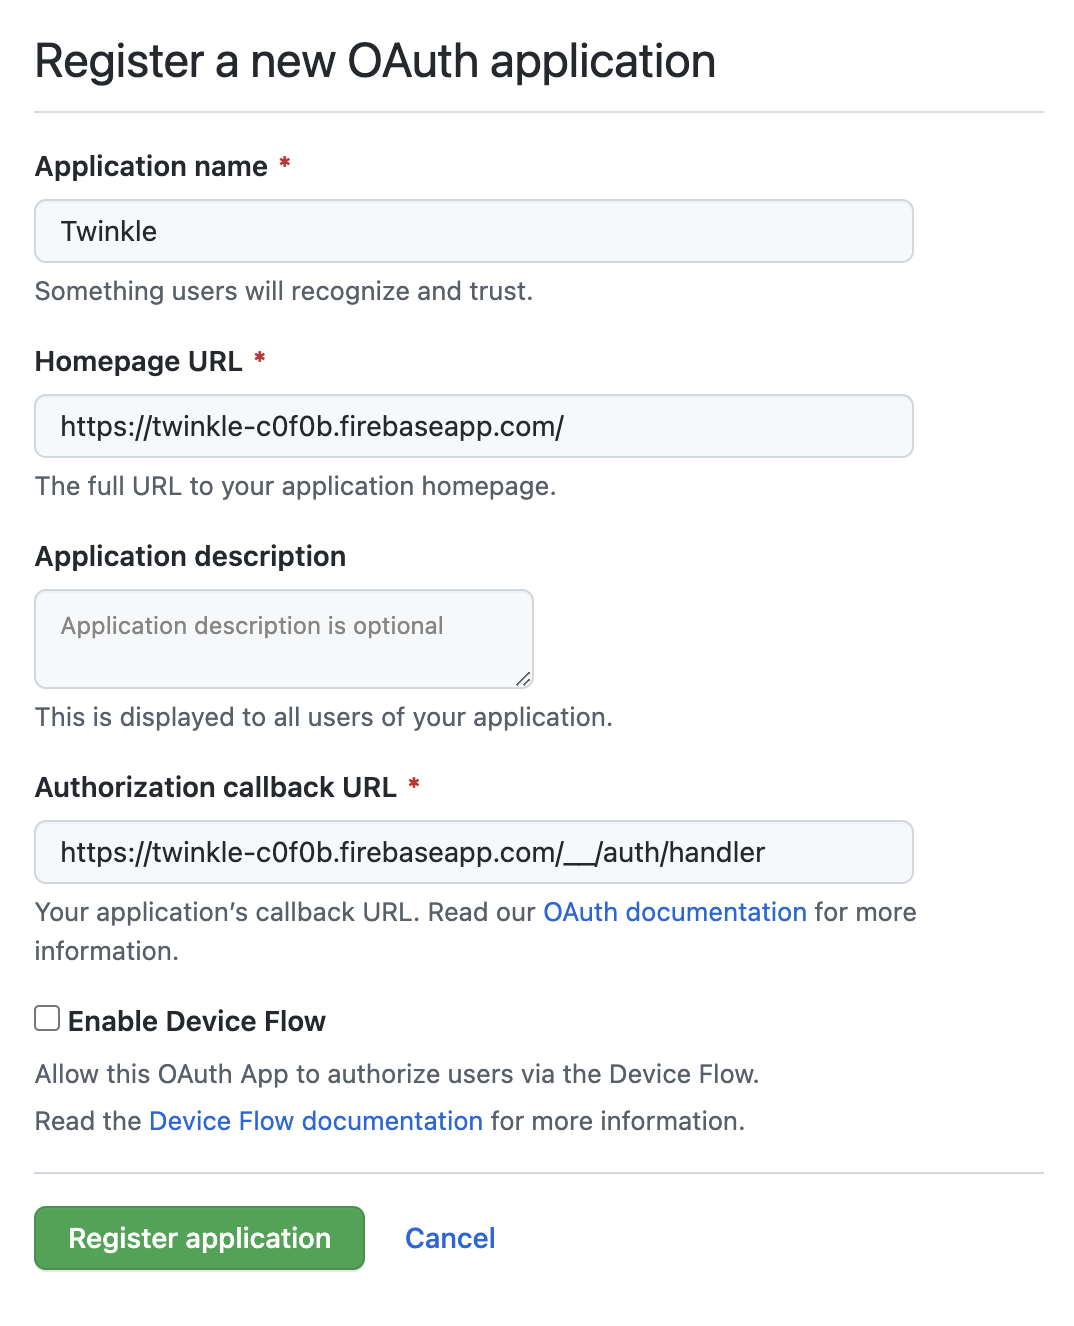Open the Device Flow documentation link
The height and width of the screenshot is (1326, 1074).
pyautogui.click(x=316, y=1121)
